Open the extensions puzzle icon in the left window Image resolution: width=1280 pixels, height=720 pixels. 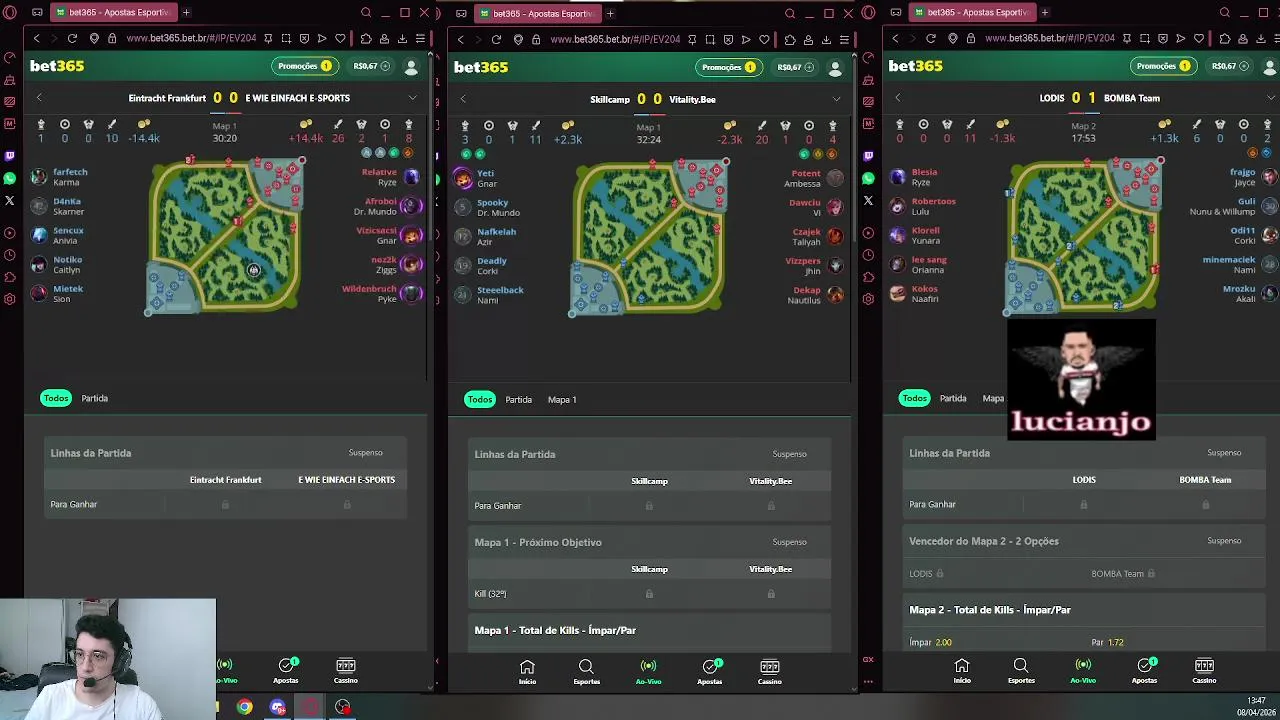pos(366,38)
